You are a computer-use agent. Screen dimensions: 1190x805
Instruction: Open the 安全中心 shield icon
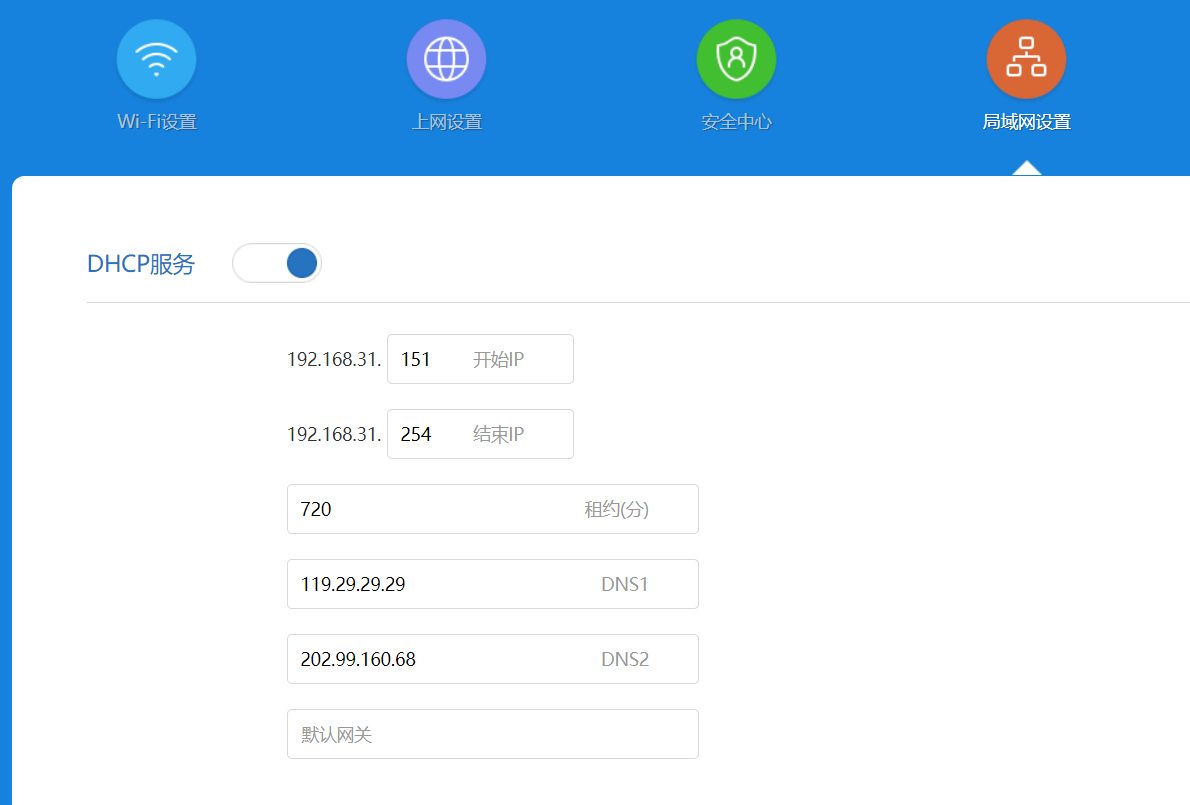(x=736, y=59)
